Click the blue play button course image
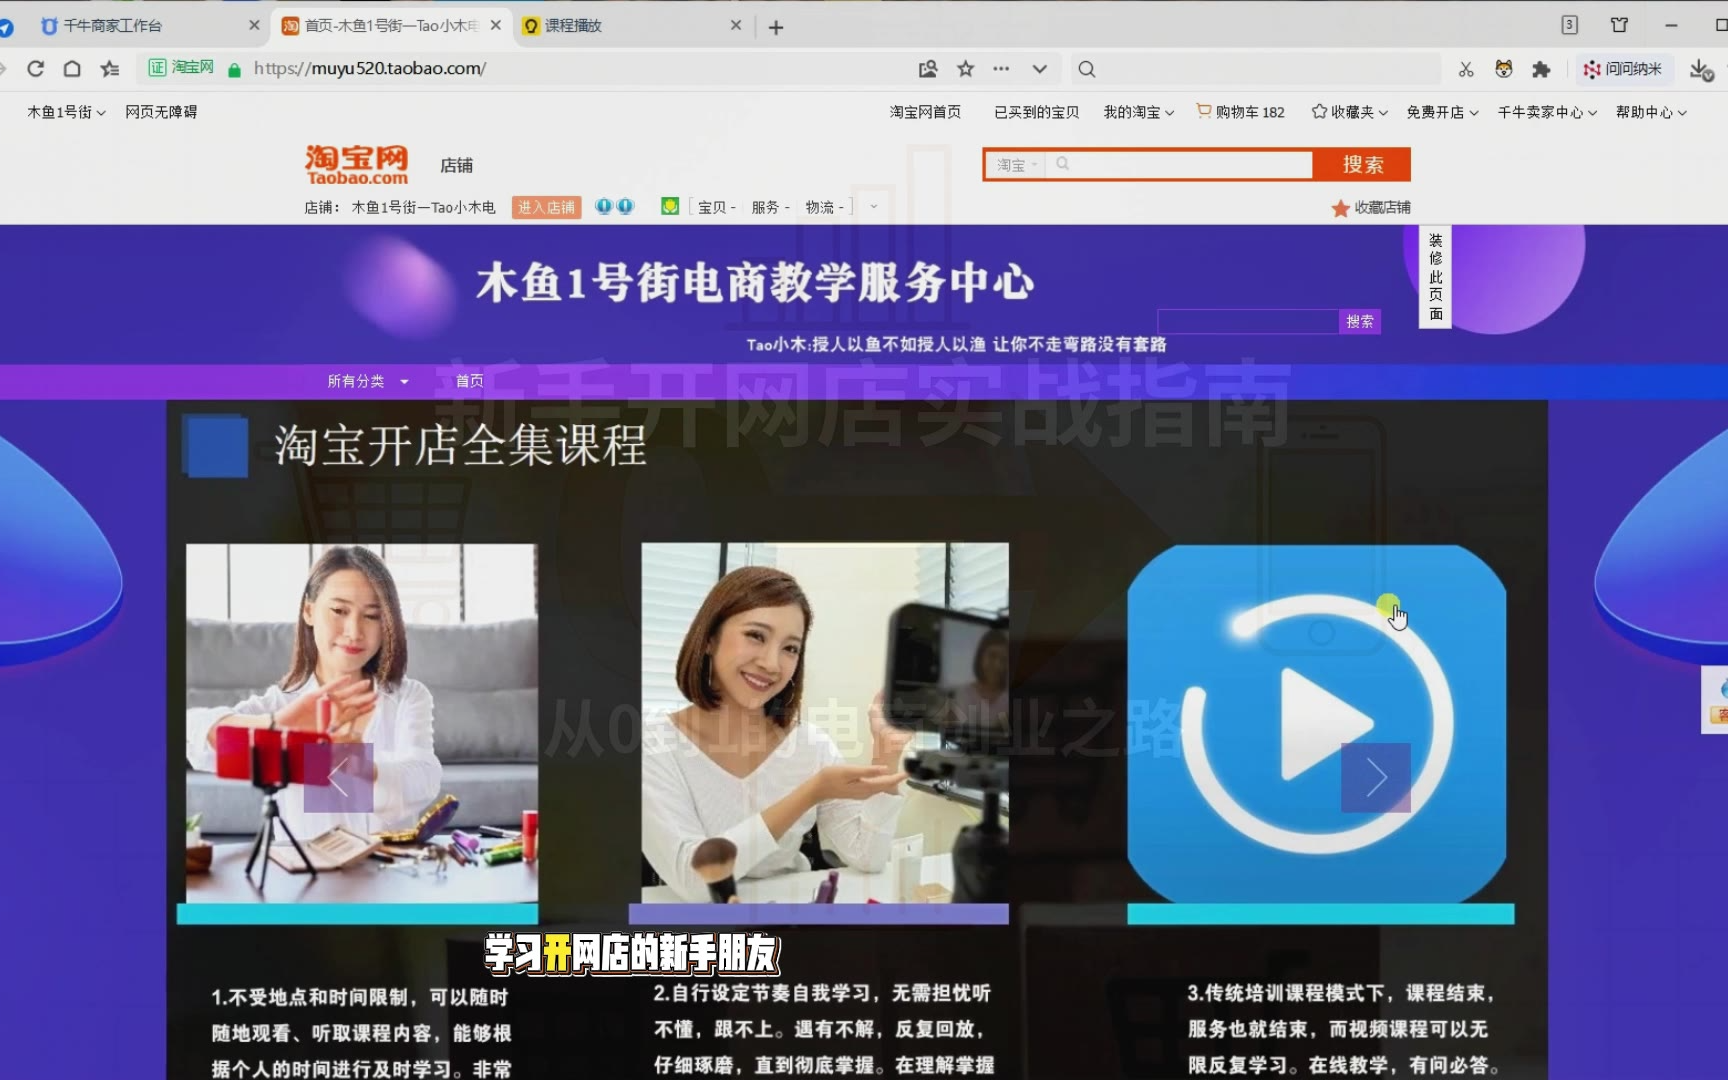Viewport: 1728px width, 1080px height. point(1317,724)
